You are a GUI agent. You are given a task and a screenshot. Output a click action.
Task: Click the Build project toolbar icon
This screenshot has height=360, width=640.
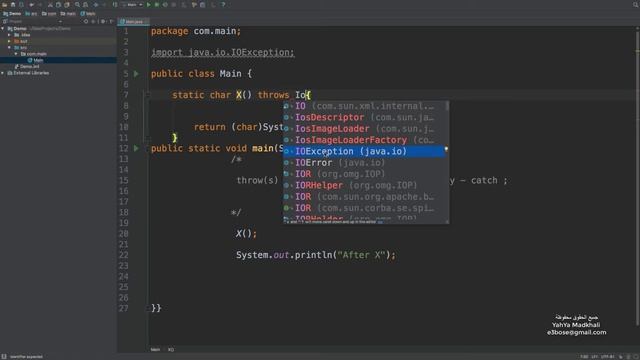tap(115, 4)
